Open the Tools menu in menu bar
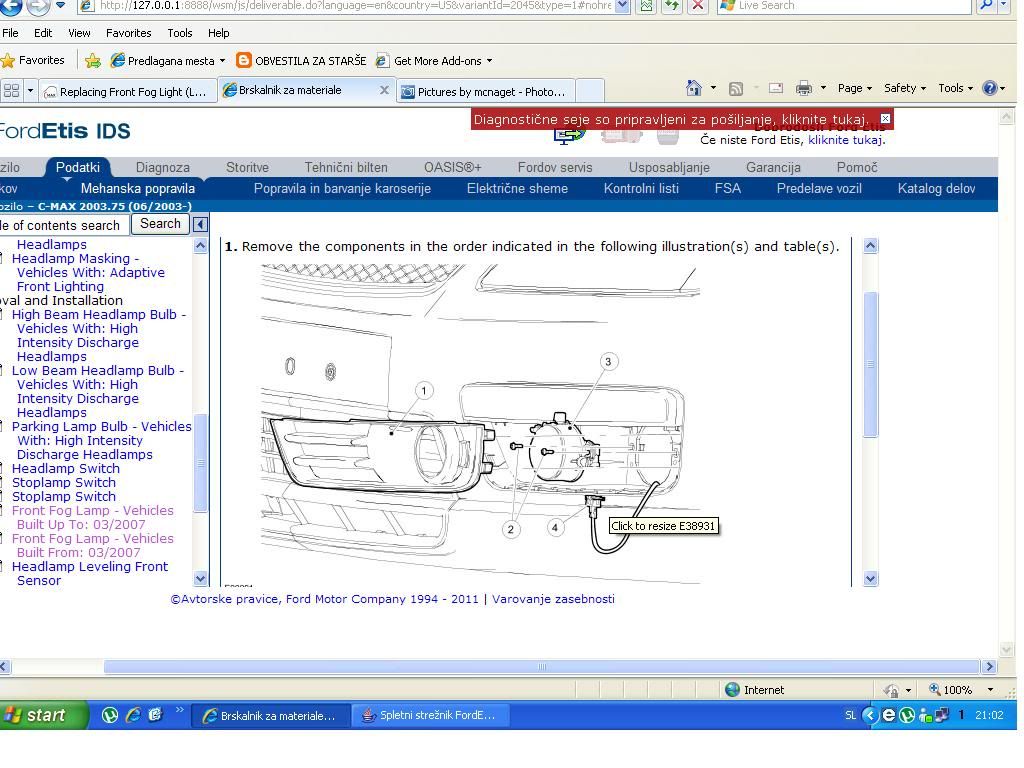Viewport: 1024px width, 768px height. (180, 33)
